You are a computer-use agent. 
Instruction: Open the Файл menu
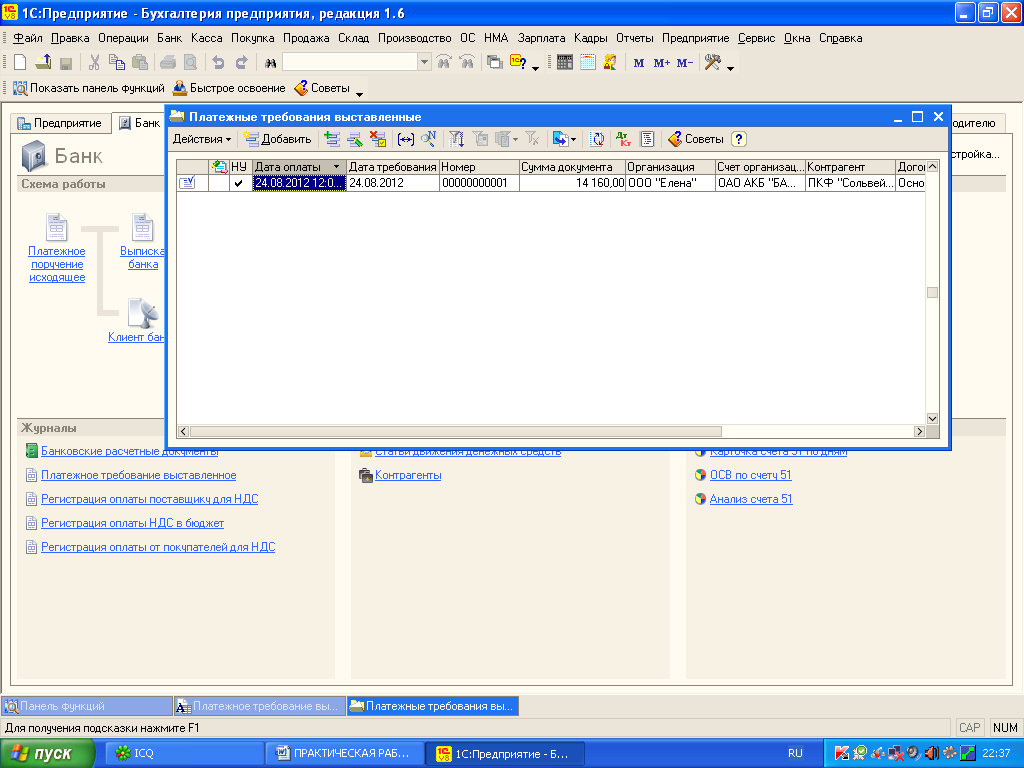(27, 38)
